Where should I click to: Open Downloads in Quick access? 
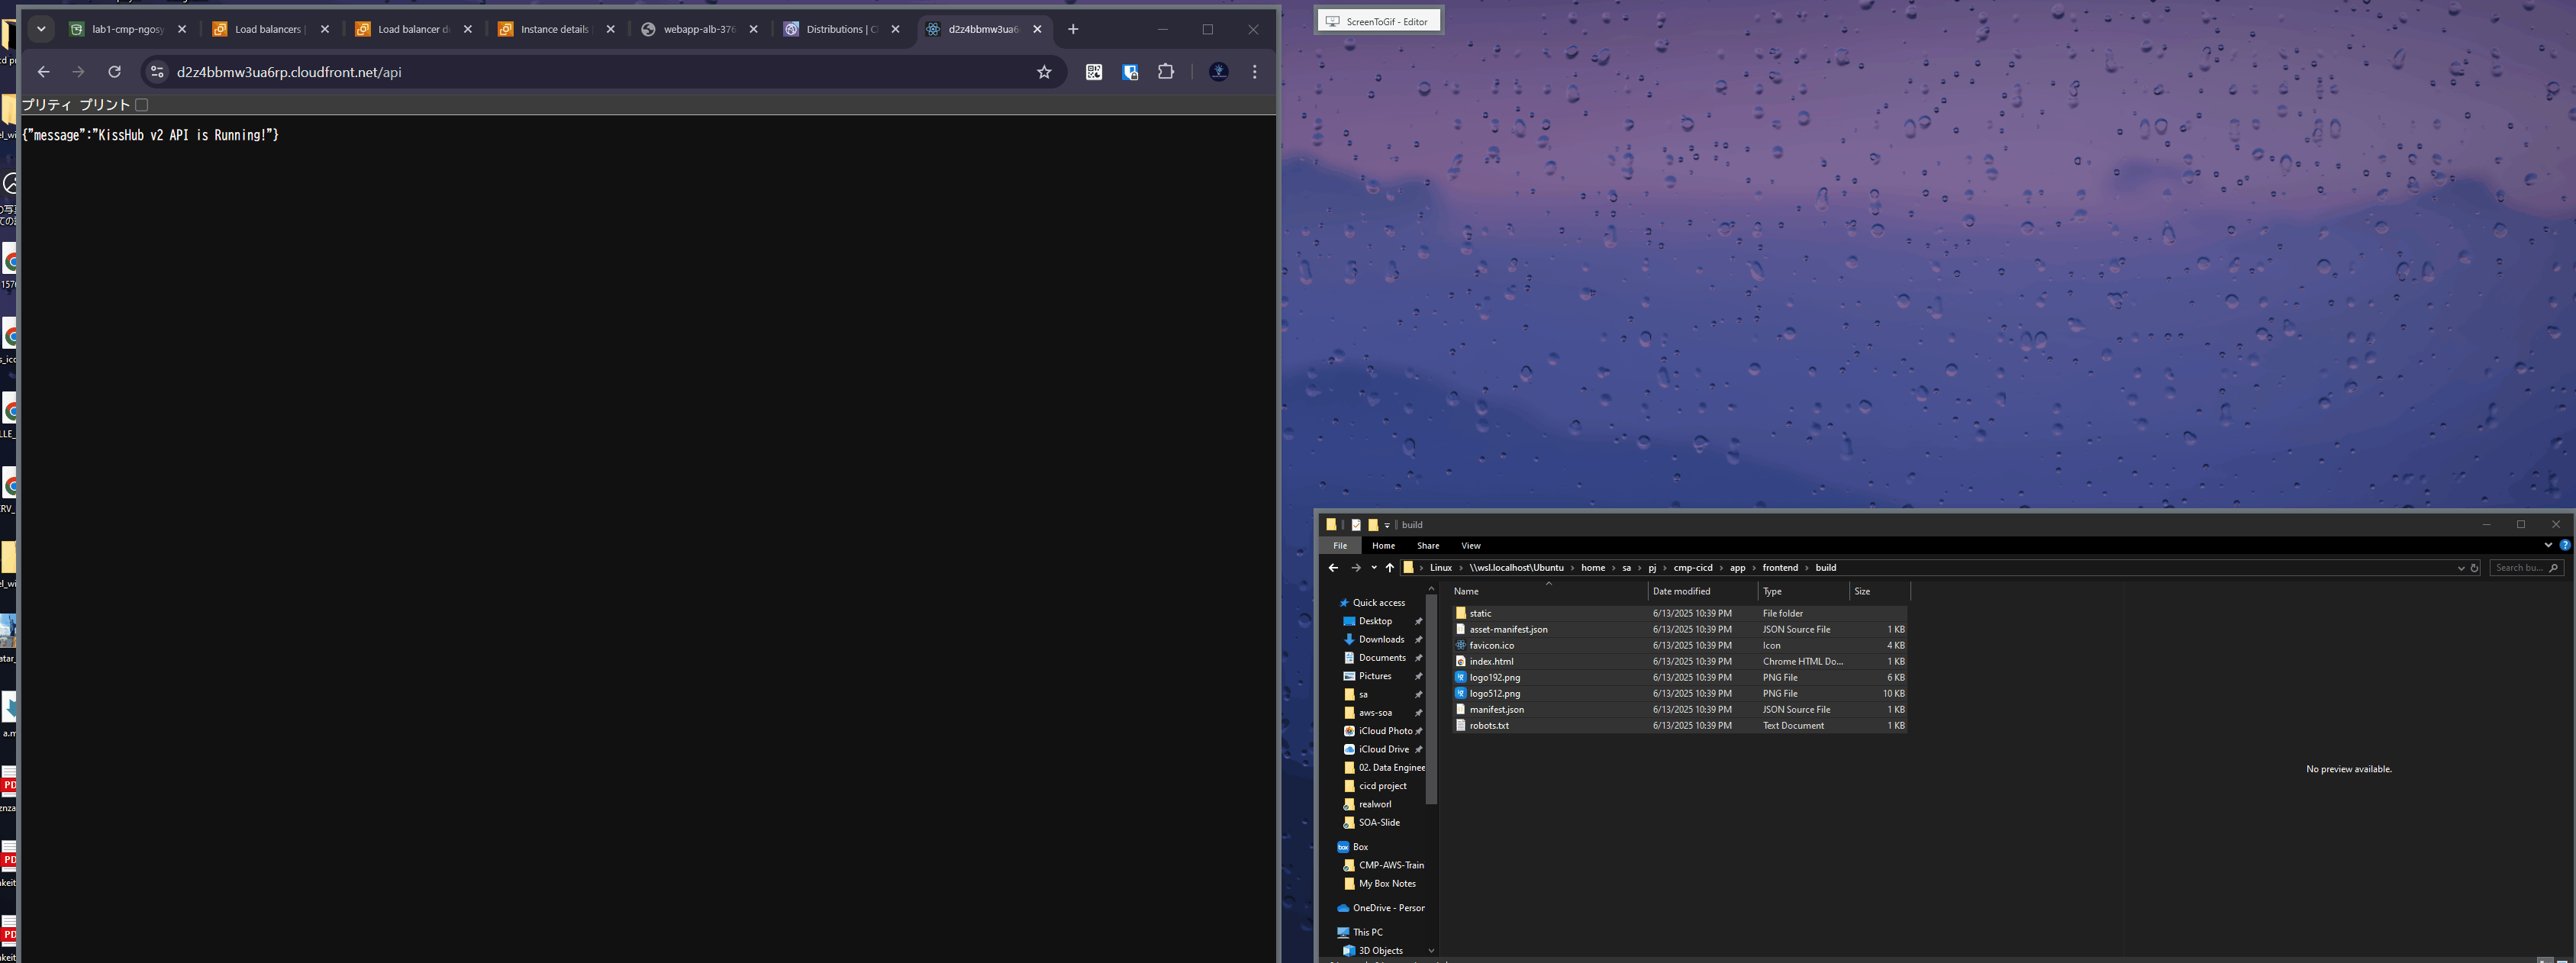coord(1381,640)
